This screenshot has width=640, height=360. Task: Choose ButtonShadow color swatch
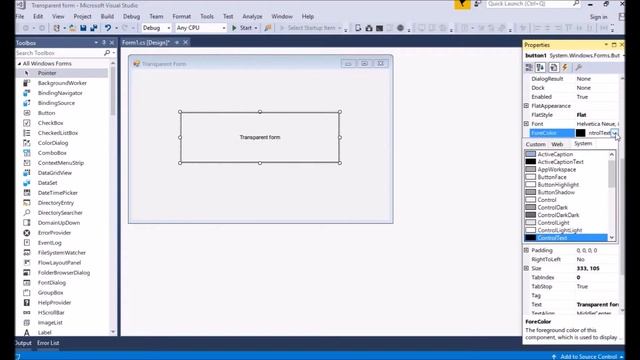(530, 192)
